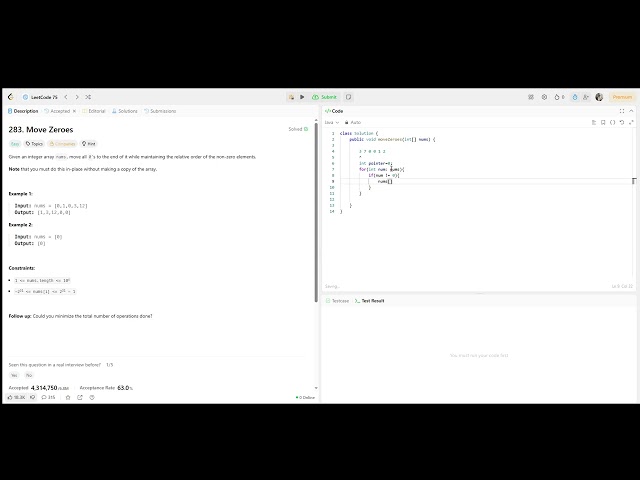
Task: Click the Easy difficulty tag
Action: point(15,144)
